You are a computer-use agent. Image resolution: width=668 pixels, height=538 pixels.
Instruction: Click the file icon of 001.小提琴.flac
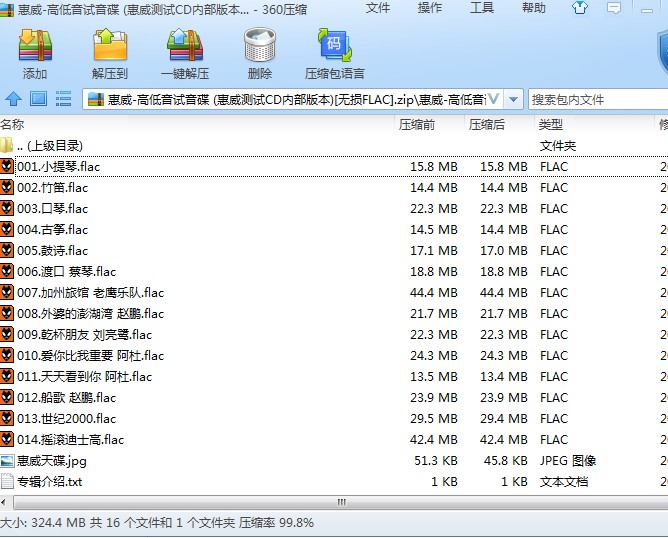[x=7, y=166]
